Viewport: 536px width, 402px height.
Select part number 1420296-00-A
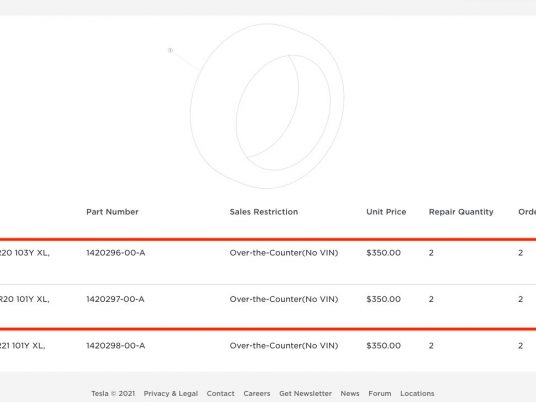pos(116,253)
